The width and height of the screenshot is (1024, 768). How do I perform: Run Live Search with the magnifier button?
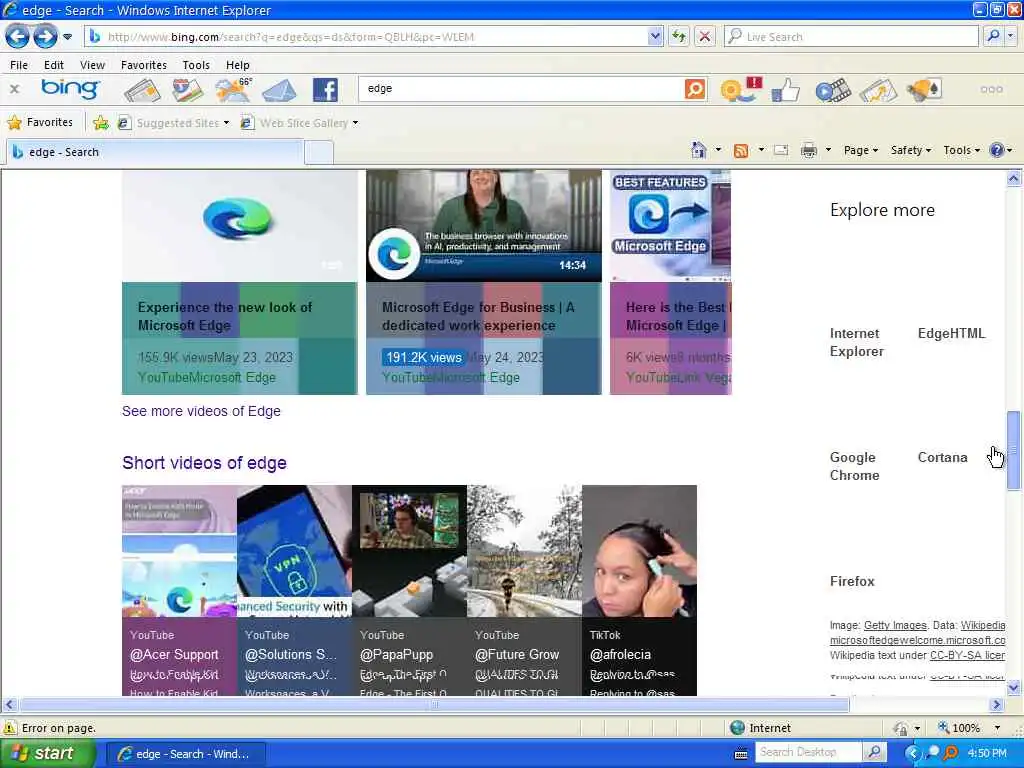[993, 37]
